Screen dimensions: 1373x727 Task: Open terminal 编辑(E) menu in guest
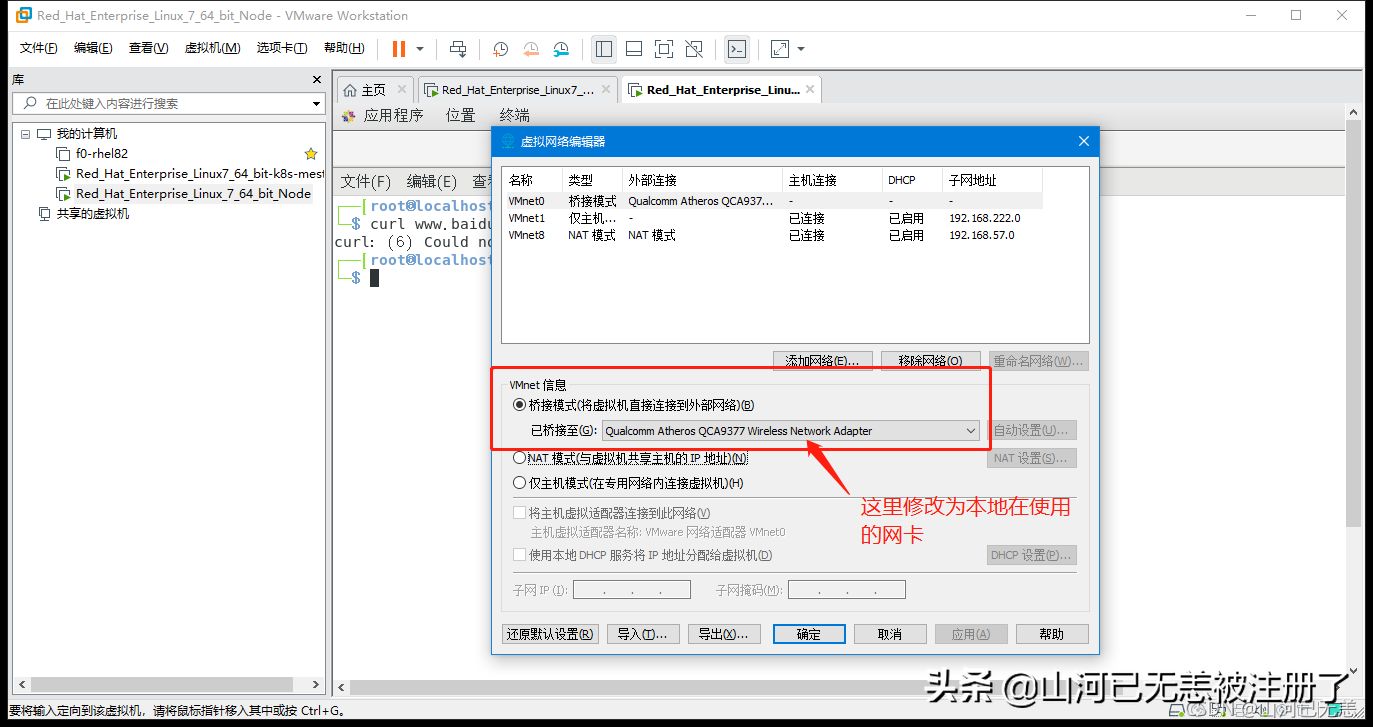(432, 181)
